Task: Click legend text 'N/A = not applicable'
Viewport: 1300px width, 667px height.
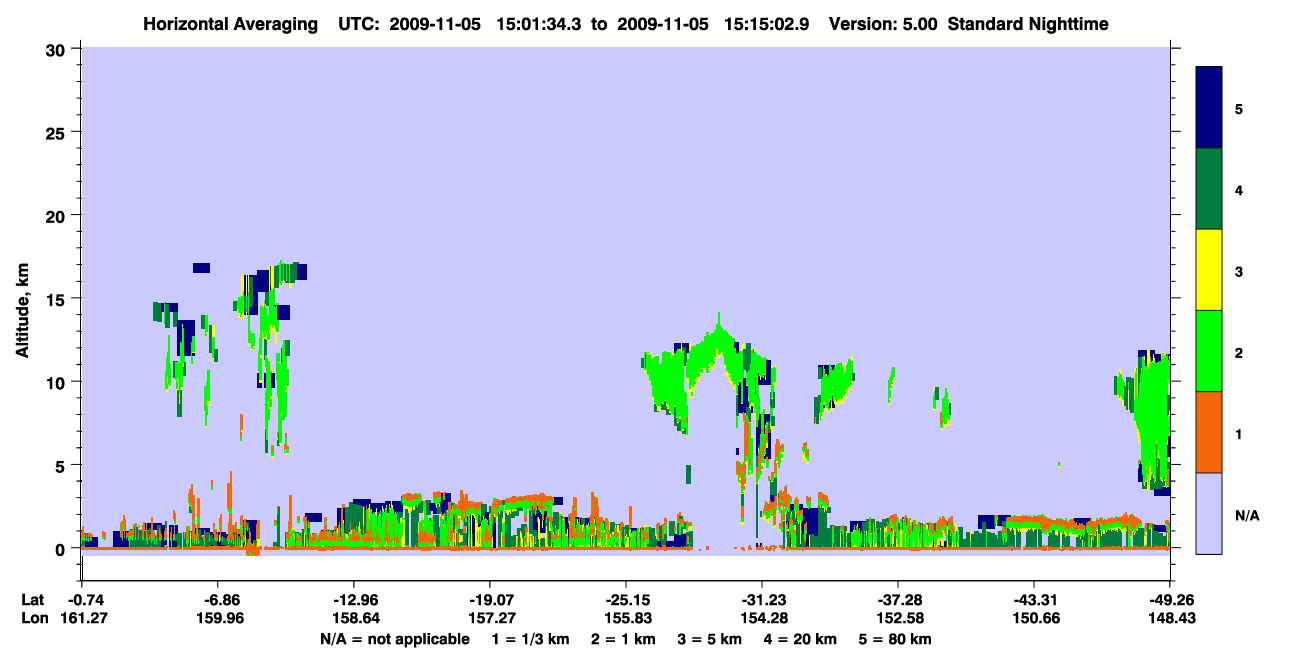Action: pyautogui.click(x=394, y=639)
